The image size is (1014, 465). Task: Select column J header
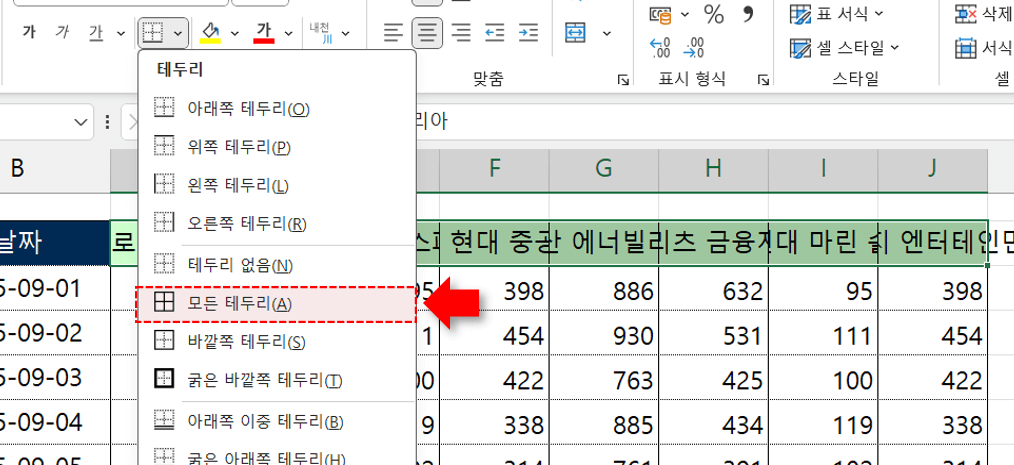click(x=933, y=170)
